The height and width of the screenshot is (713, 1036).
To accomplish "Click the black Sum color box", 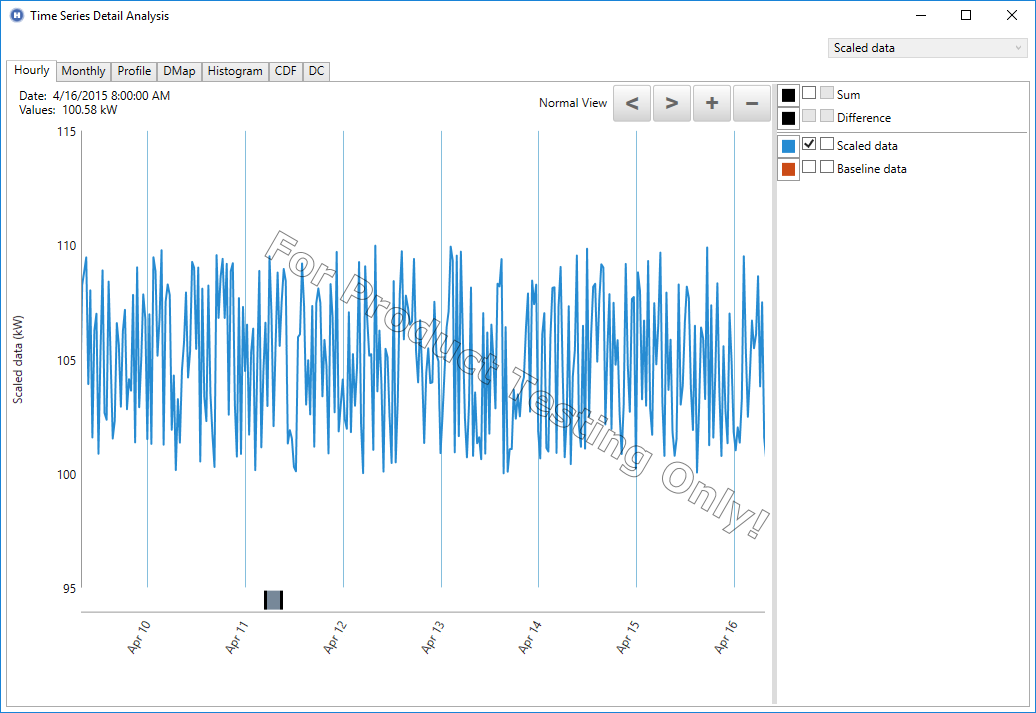I will click(788, 93).
